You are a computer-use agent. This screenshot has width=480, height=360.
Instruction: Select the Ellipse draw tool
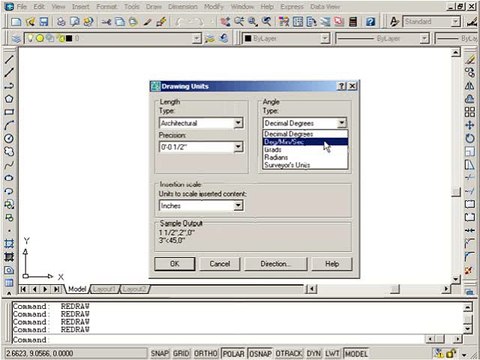point(9,178)
